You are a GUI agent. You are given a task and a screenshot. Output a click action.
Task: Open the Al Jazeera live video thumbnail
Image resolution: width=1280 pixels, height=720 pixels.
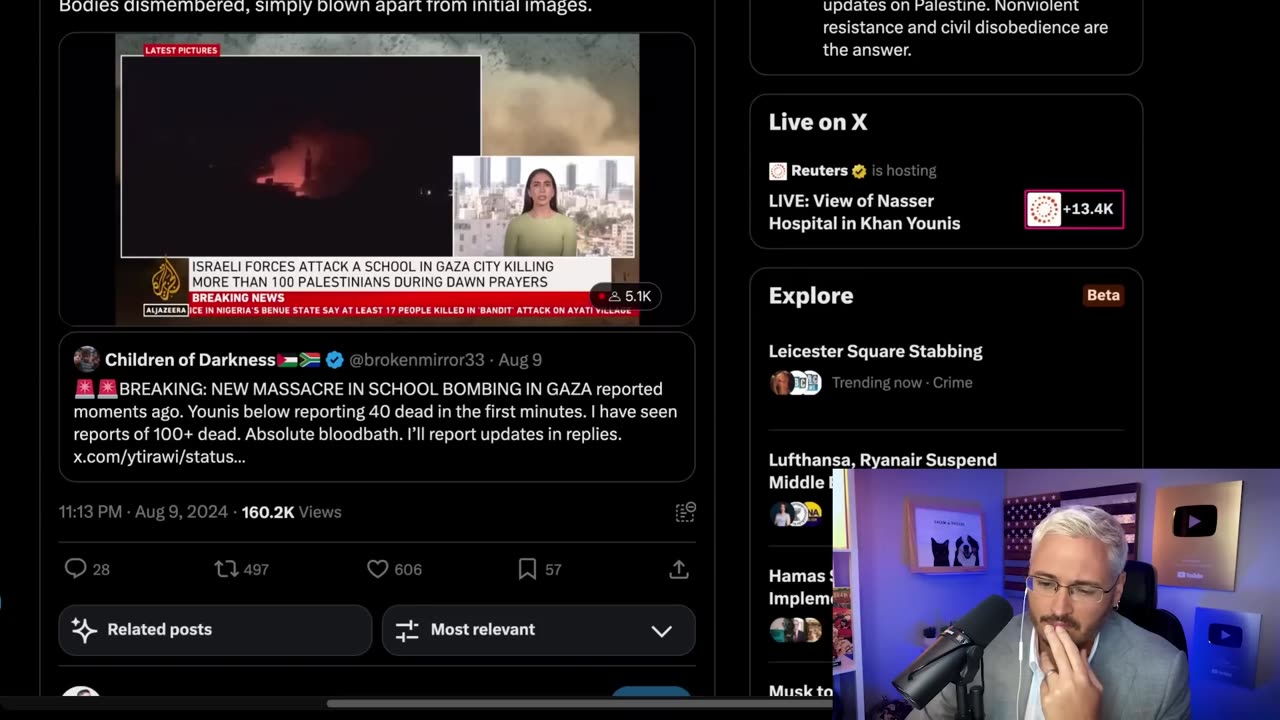pos(377,178)
